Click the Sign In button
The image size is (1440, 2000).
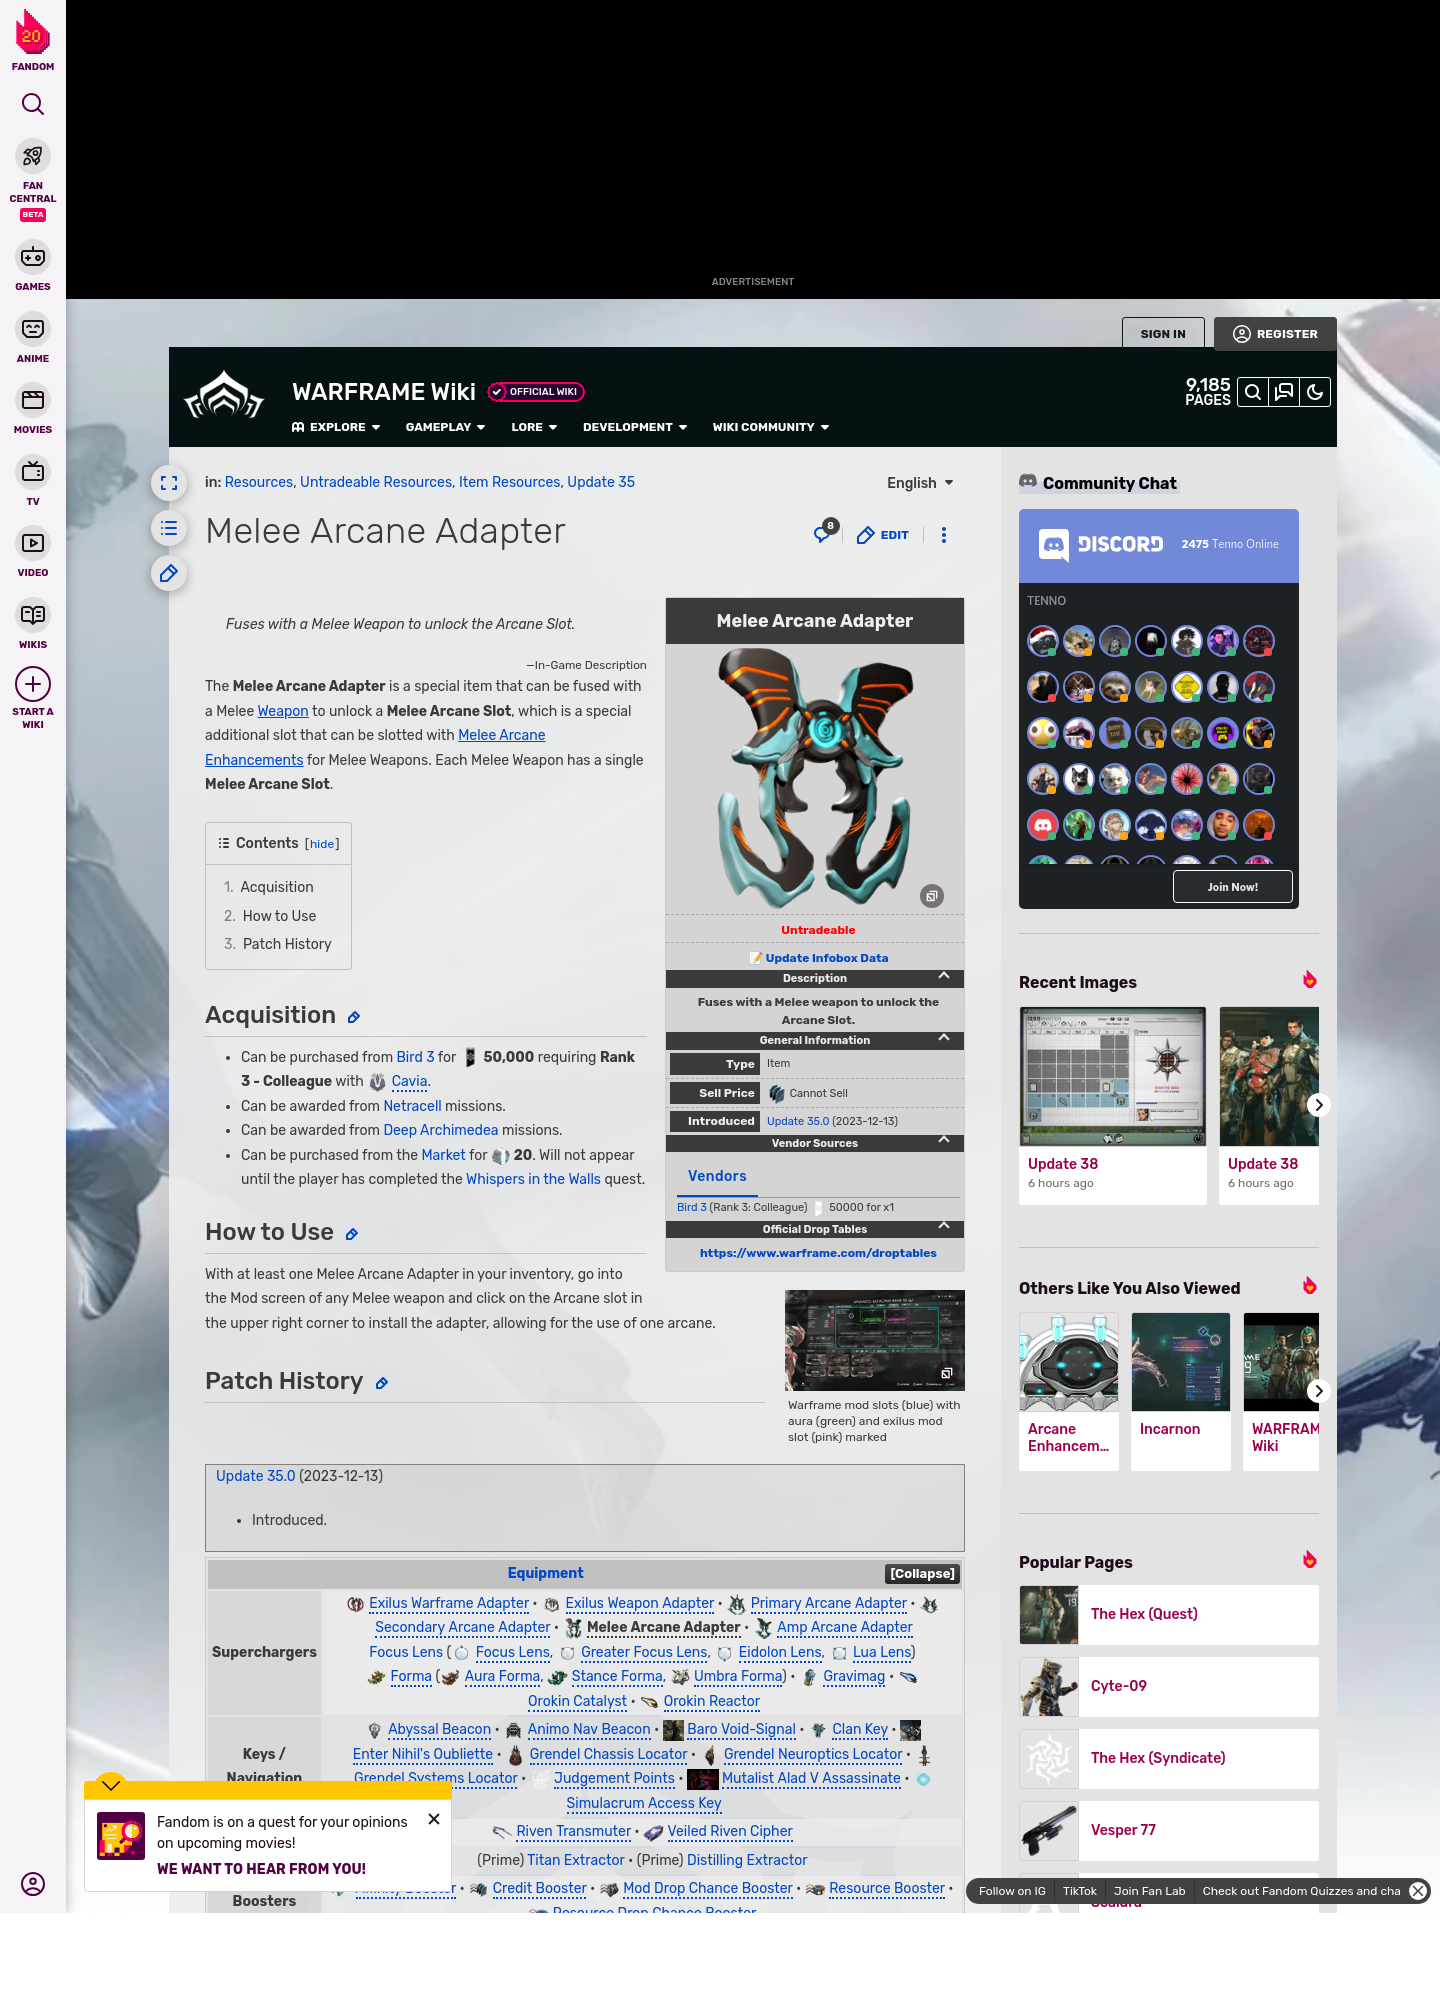coord(1163,334)
